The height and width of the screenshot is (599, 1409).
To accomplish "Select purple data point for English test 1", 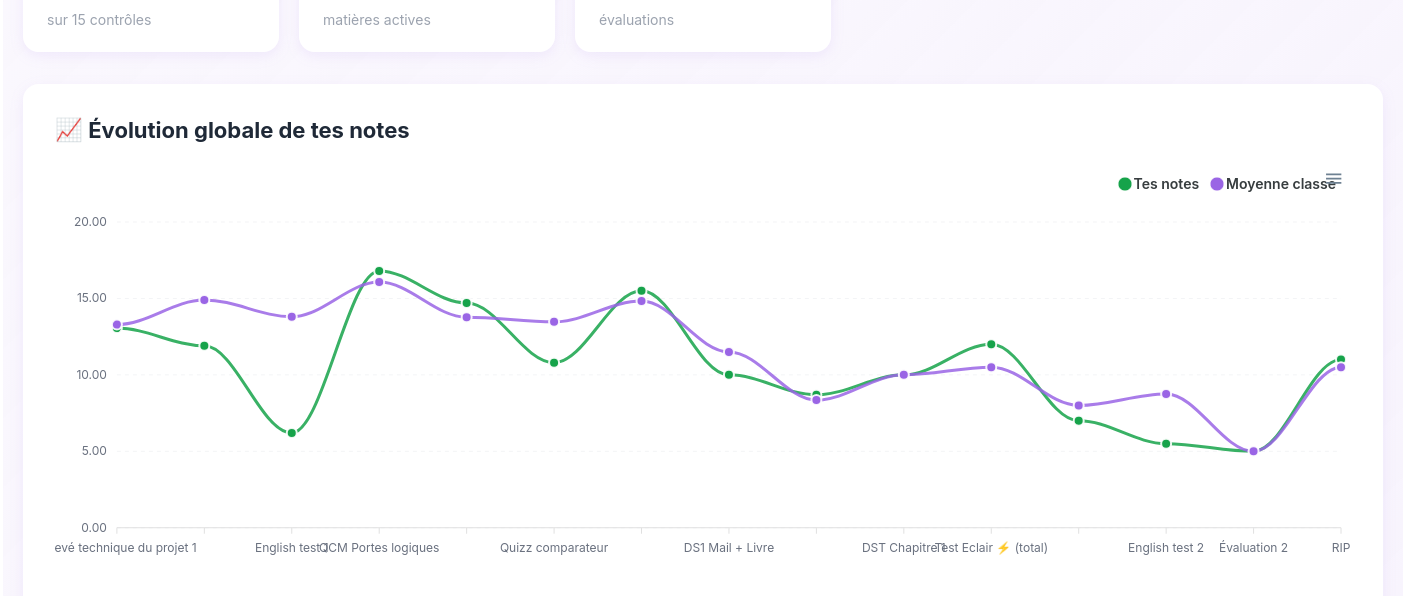I will pyautogui.click(x=291, y=317).
